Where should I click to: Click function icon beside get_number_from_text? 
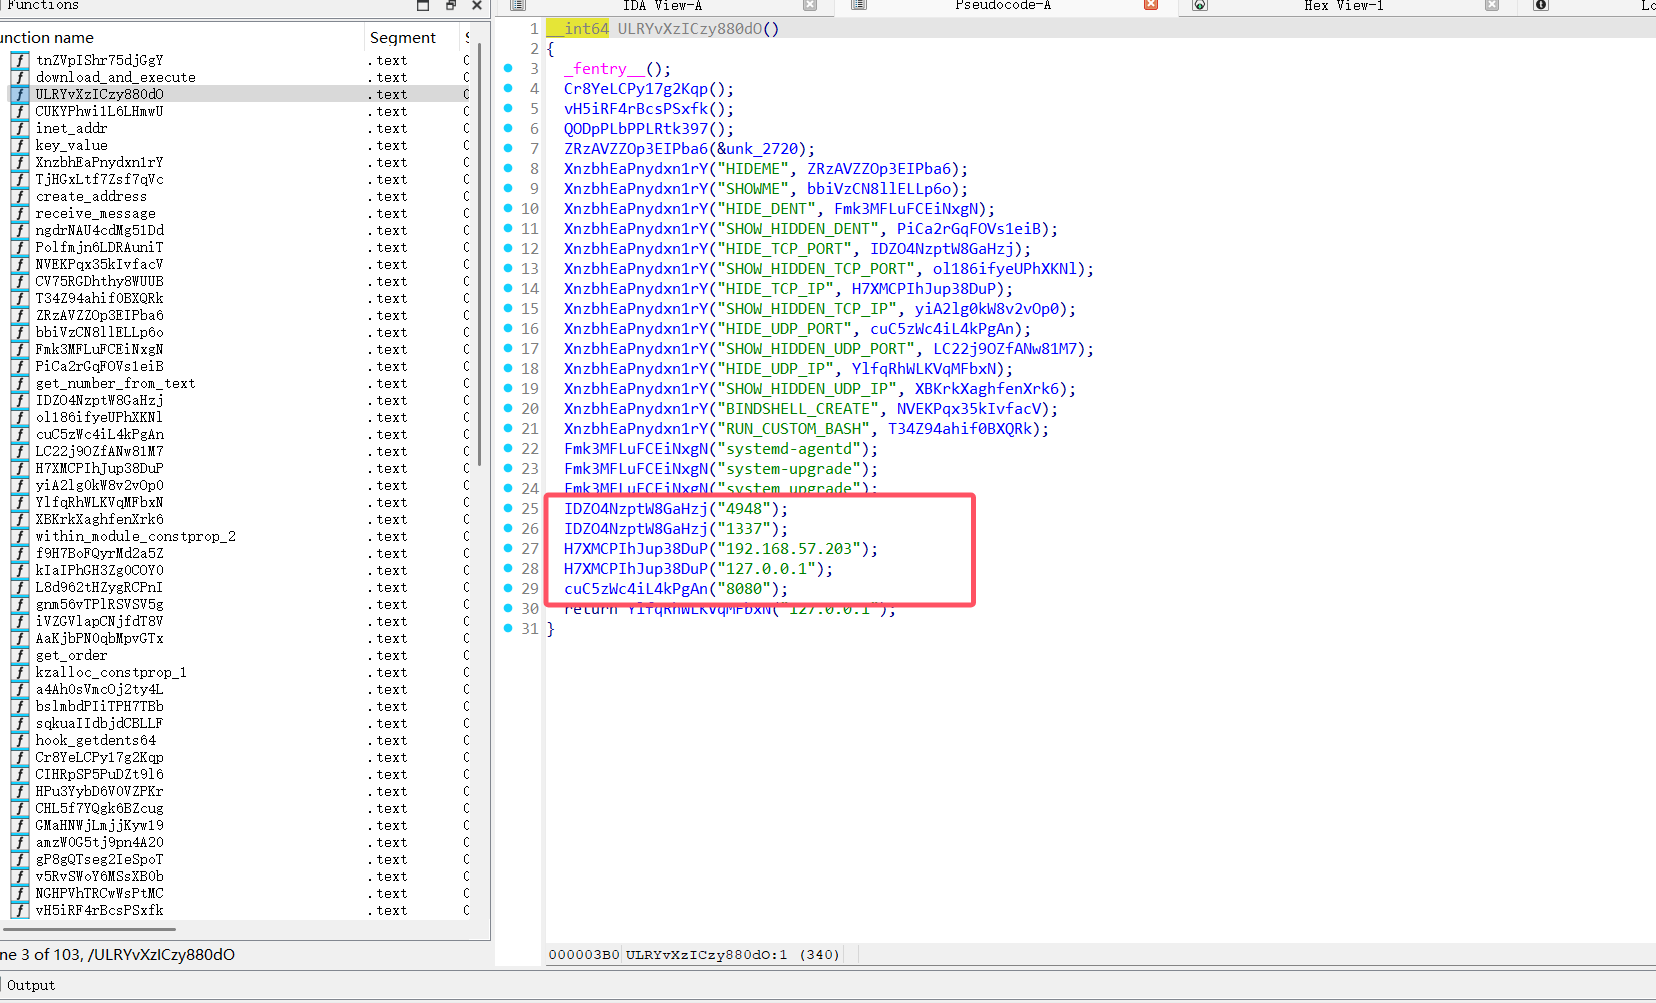point(20,383)
